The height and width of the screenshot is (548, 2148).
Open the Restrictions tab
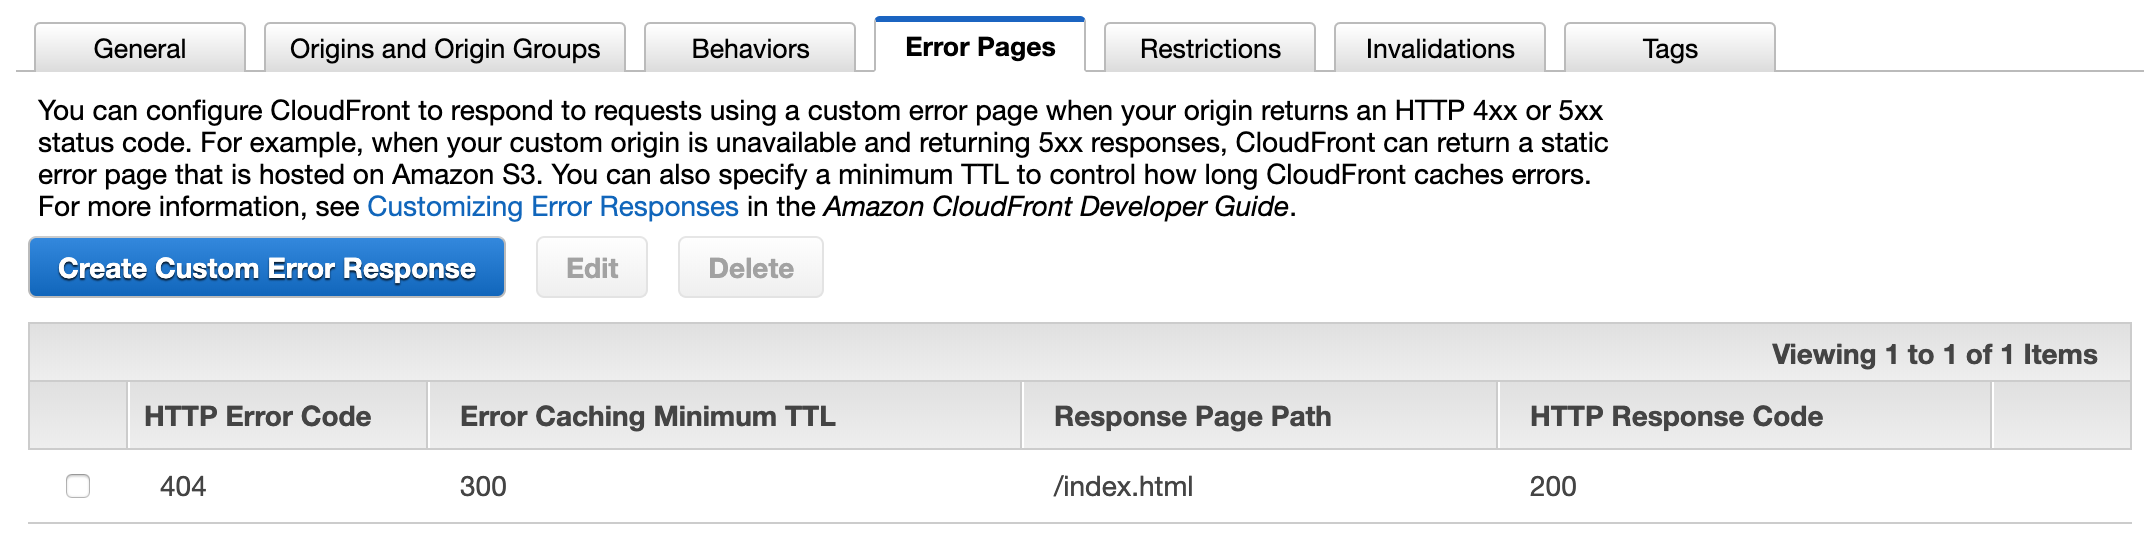[1210, 48]
